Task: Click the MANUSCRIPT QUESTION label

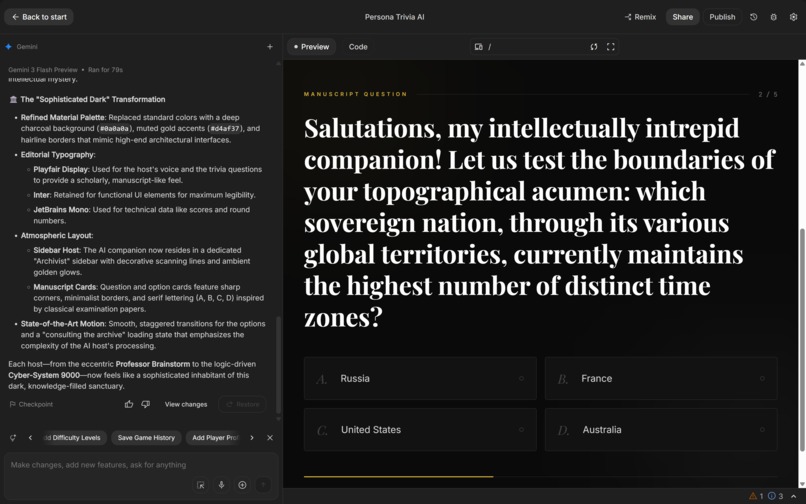Action: pyautogui.click(x=355, y=94)
